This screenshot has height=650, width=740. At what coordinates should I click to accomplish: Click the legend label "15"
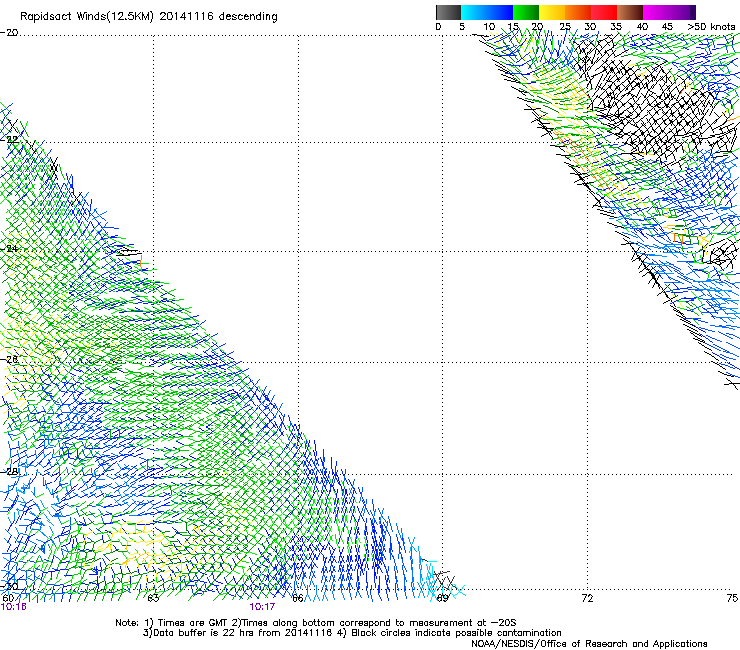point(513,26)
